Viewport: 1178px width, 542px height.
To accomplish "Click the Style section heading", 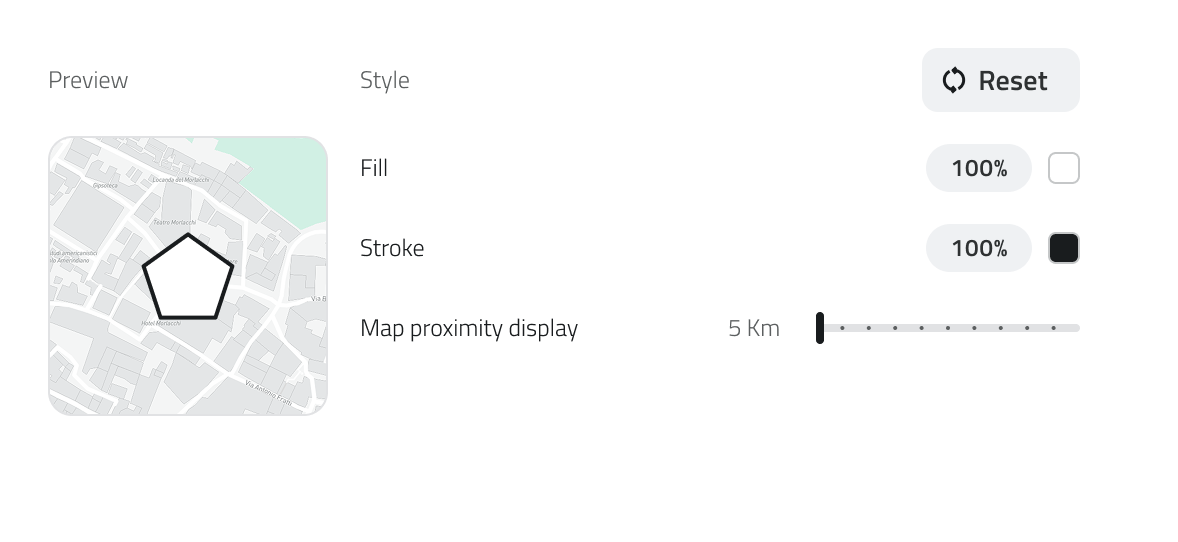I will [385, 80].
